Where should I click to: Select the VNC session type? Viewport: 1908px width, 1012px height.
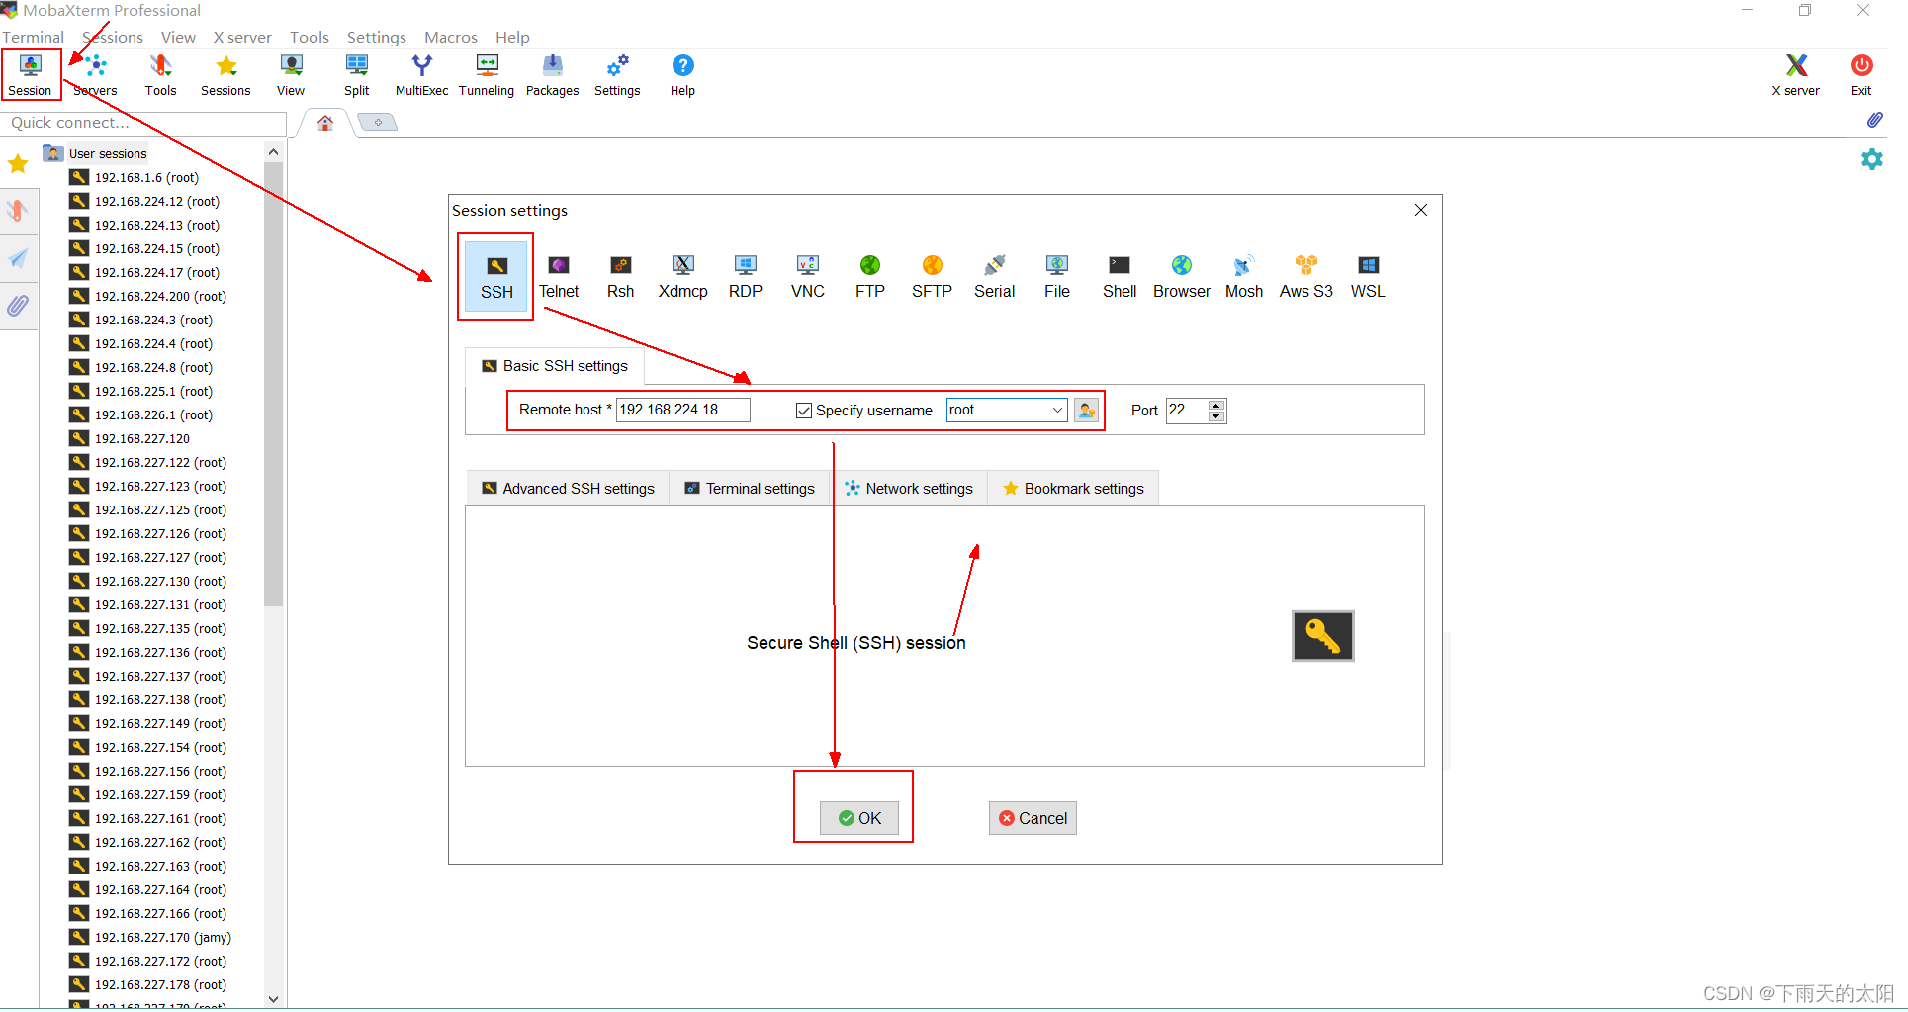[x=808, y=277]
